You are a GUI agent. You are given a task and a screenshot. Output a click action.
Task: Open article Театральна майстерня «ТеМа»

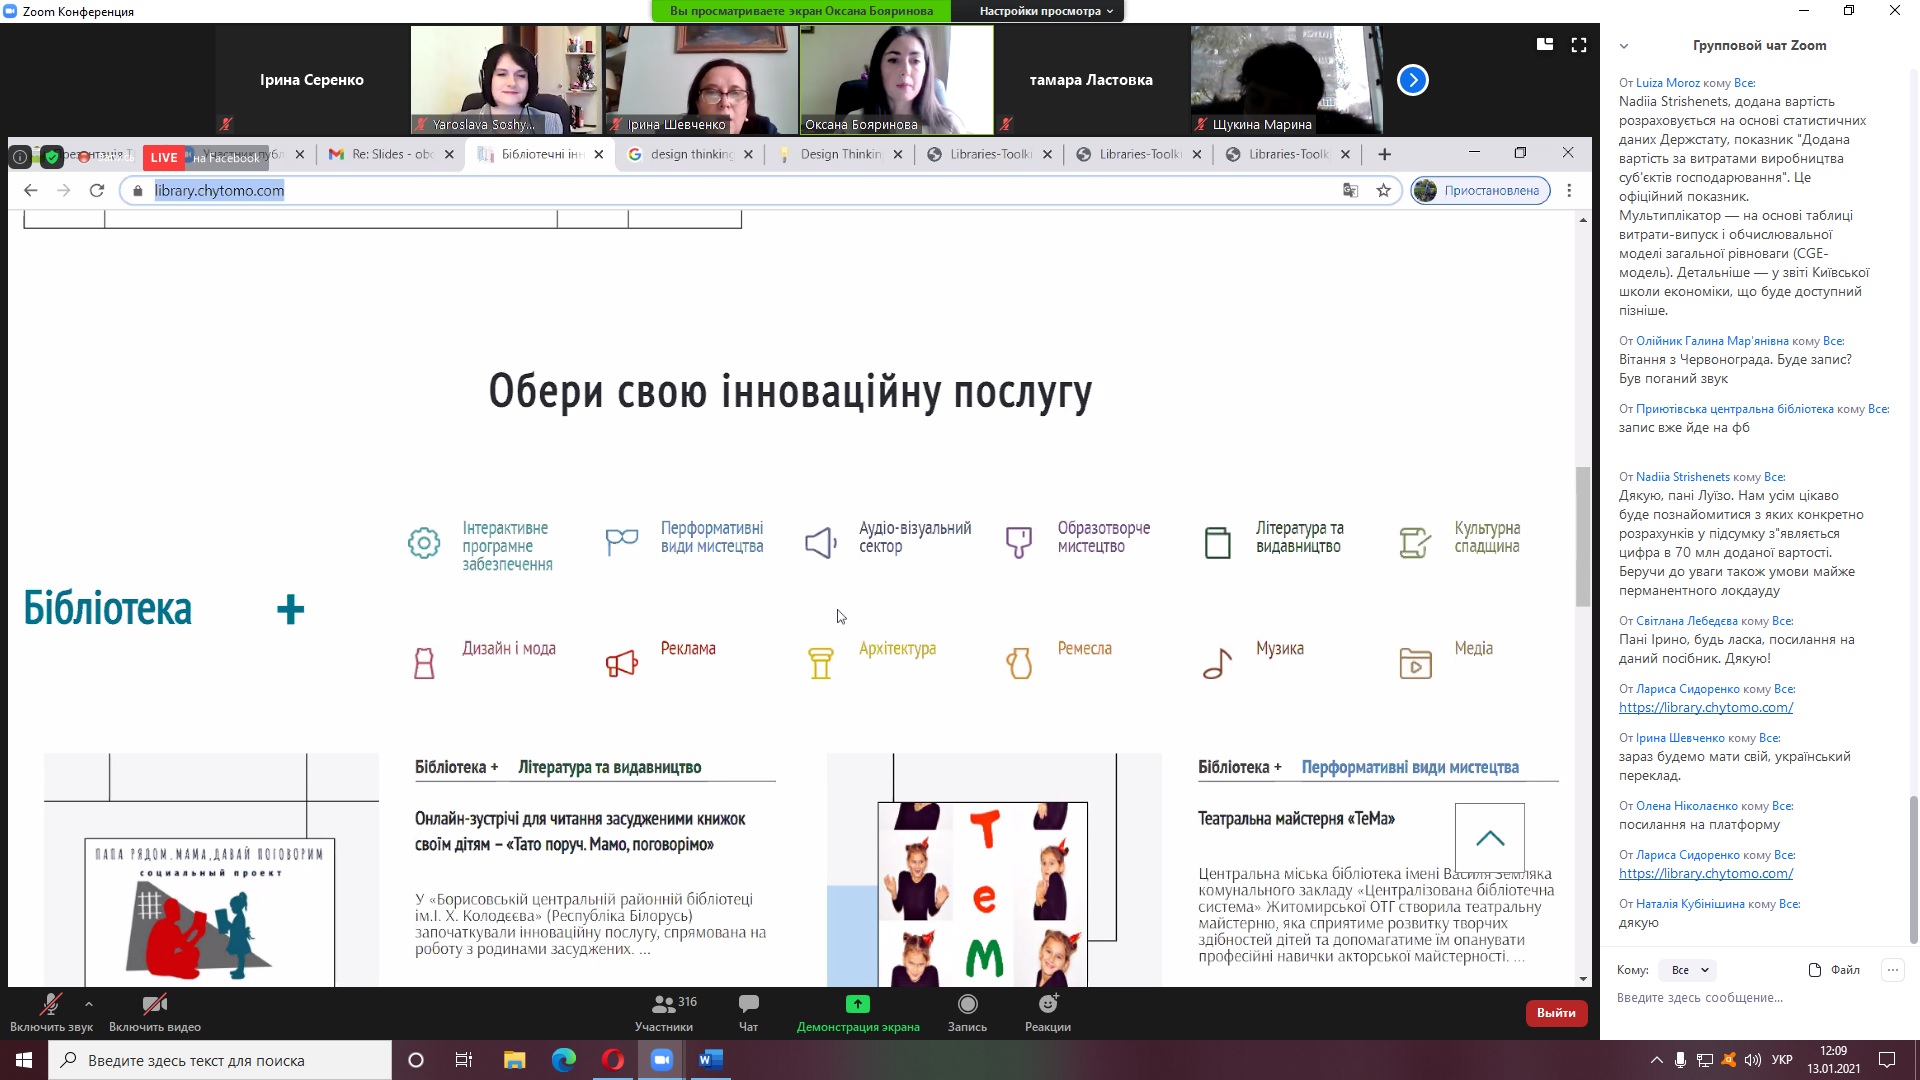(1296, 819)
